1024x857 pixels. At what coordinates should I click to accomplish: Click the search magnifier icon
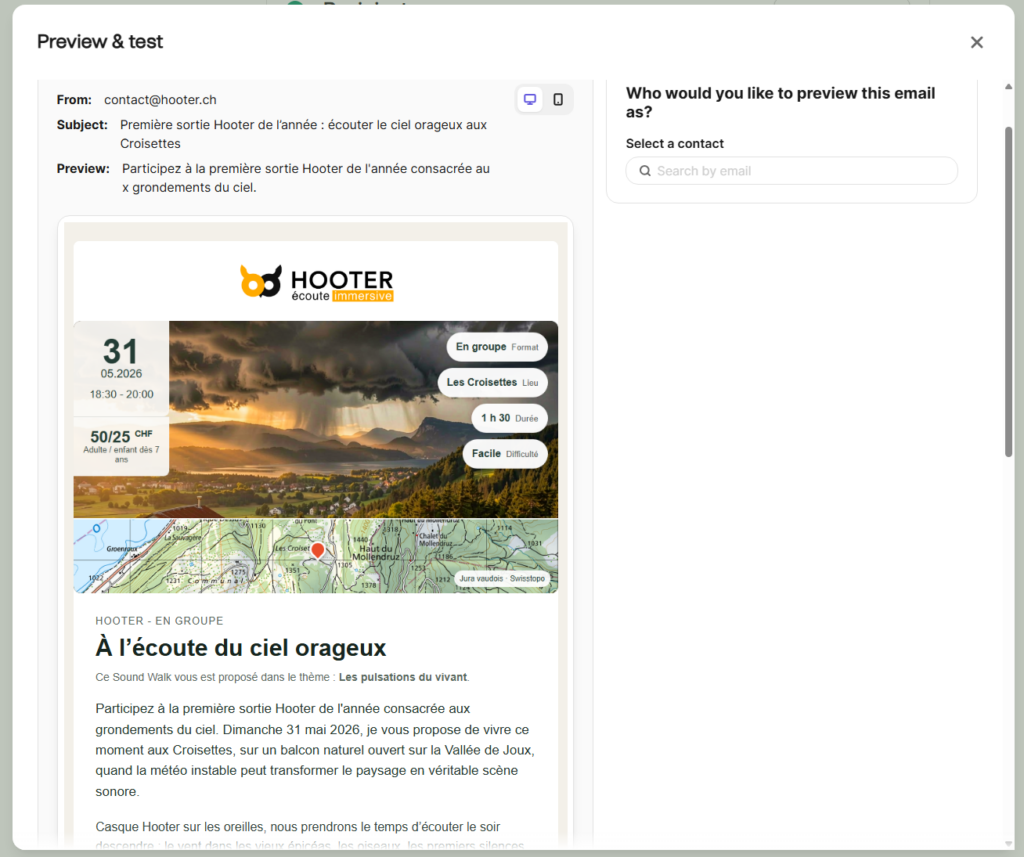pyautogui.click(x=645, y=171)
